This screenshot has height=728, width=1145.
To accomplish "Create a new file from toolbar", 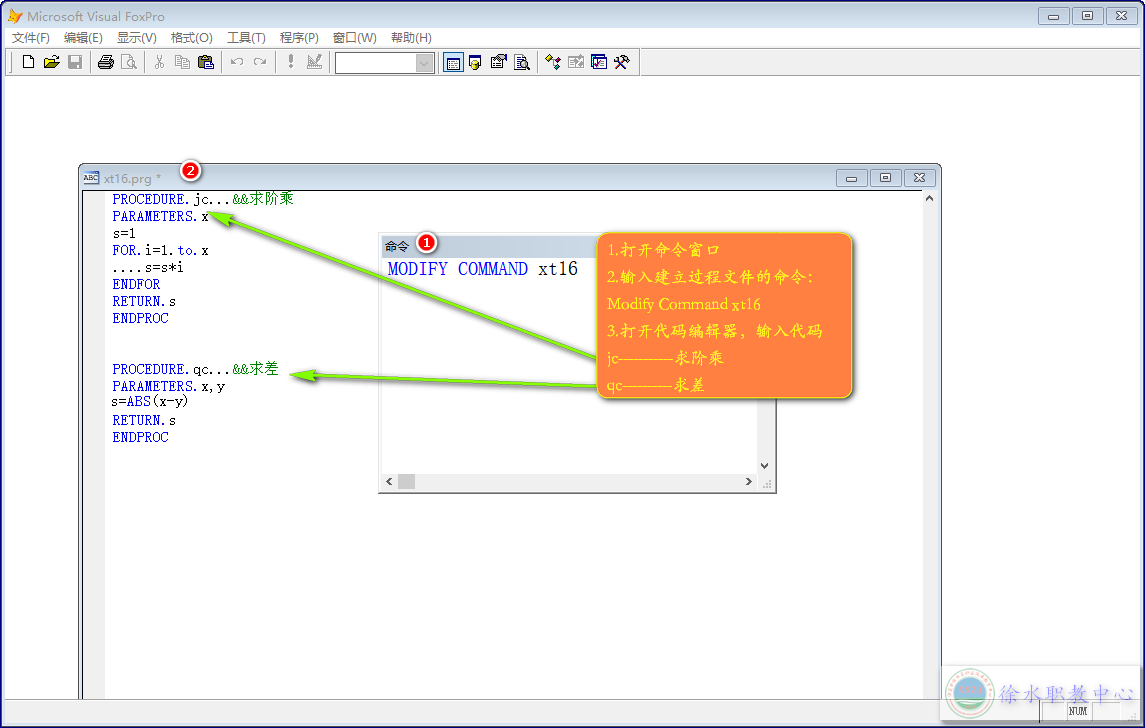I will pos(28,62).
